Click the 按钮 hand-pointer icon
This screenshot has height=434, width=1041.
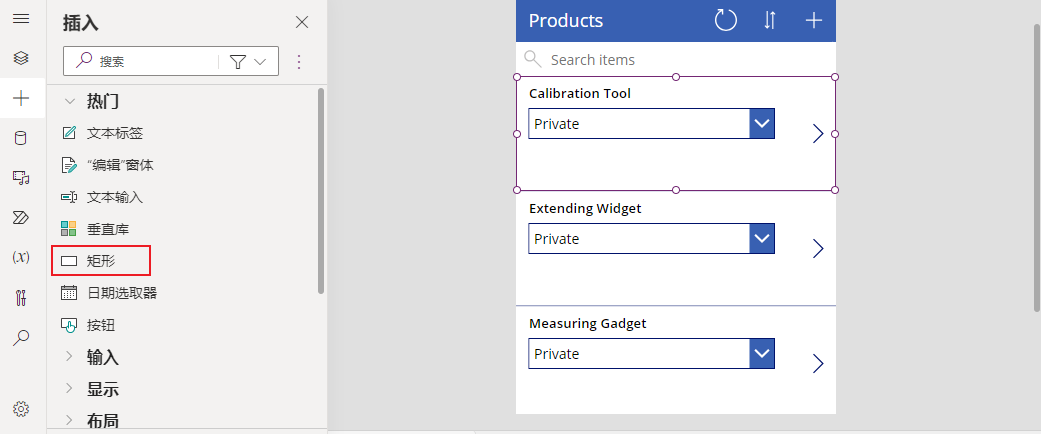tap(69, 325)
